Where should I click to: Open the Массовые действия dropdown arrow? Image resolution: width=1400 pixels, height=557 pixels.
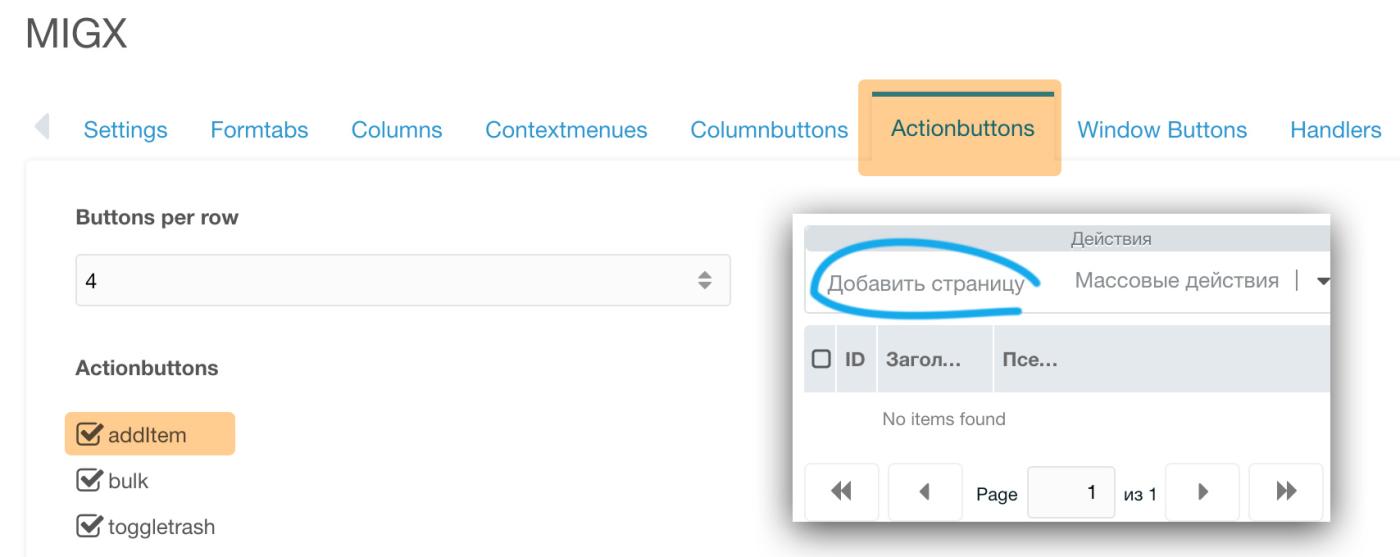point(1323,282)
